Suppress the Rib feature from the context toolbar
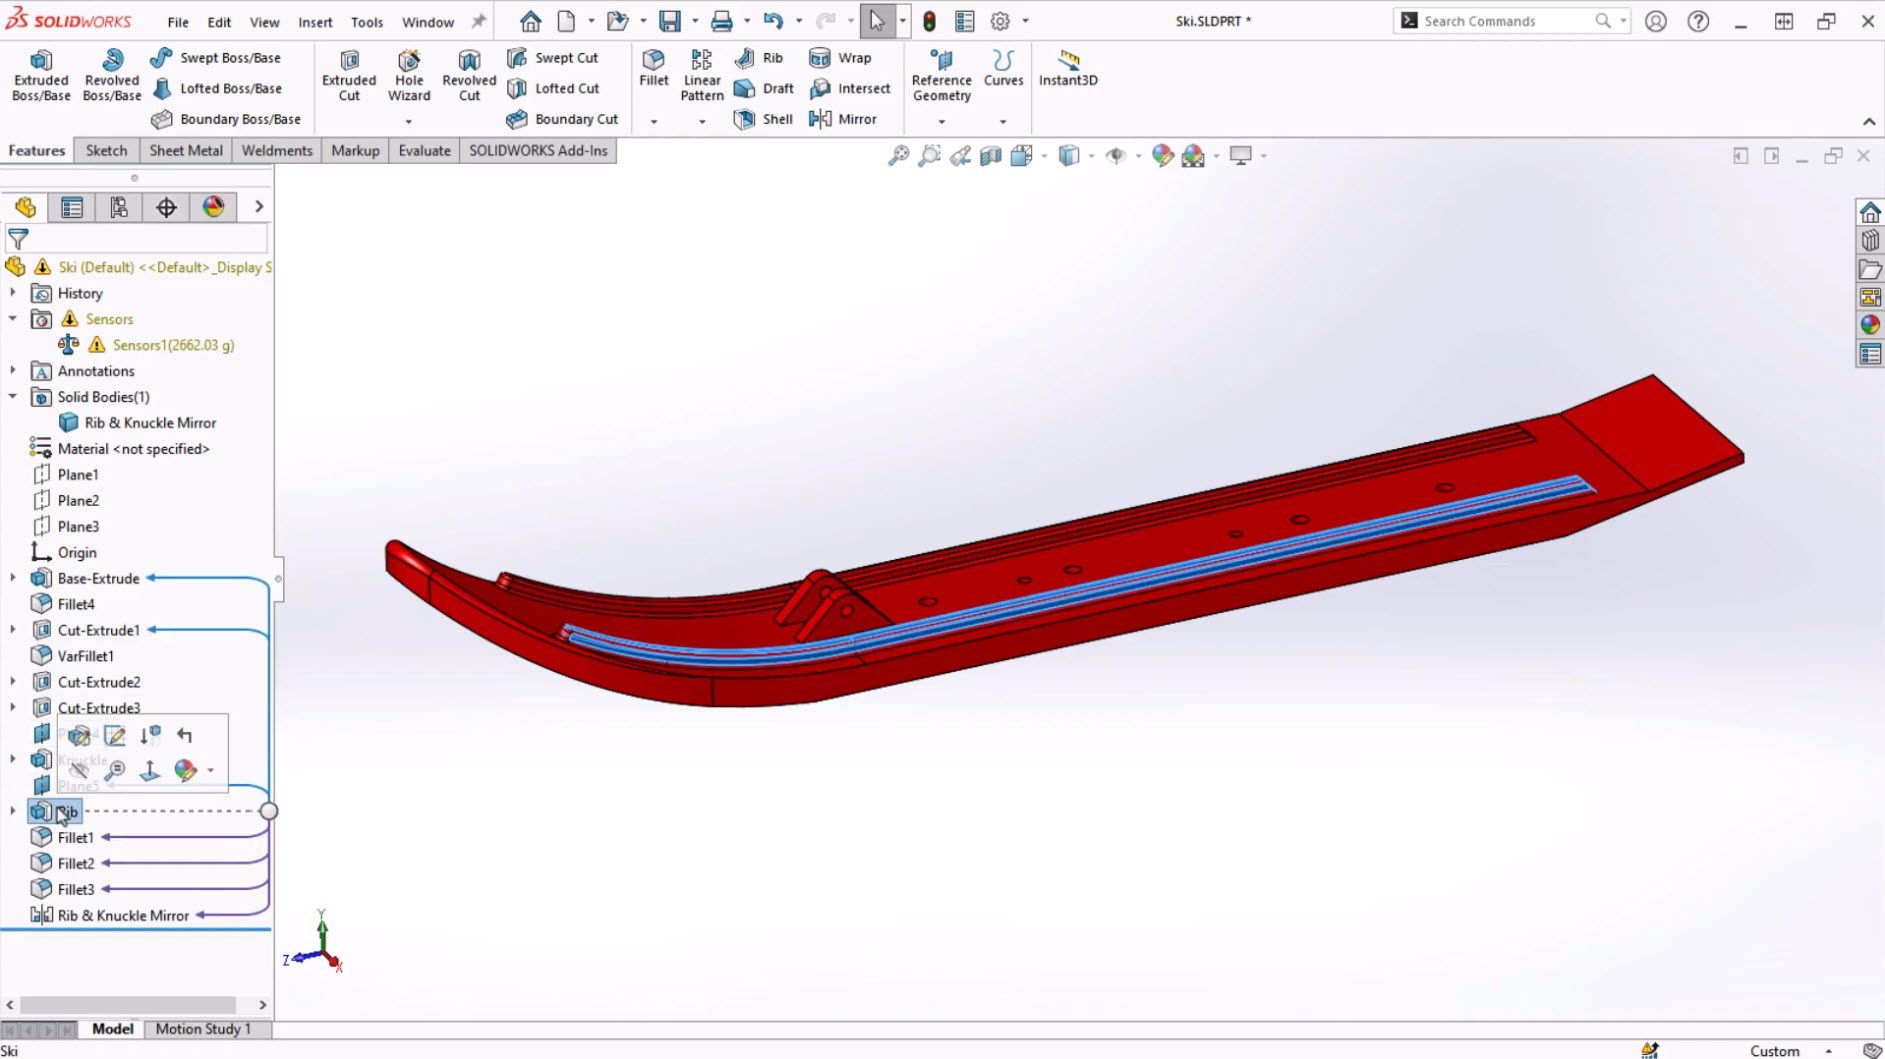 pyautogui.click(x=150, y=735)
